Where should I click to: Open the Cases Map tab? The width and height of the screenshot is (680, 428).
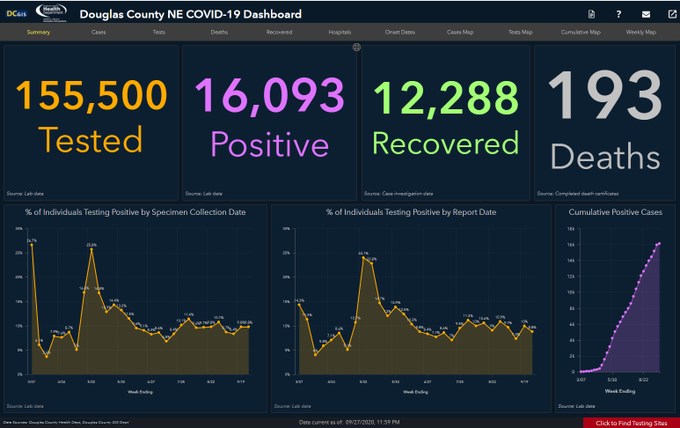(460, 32)
